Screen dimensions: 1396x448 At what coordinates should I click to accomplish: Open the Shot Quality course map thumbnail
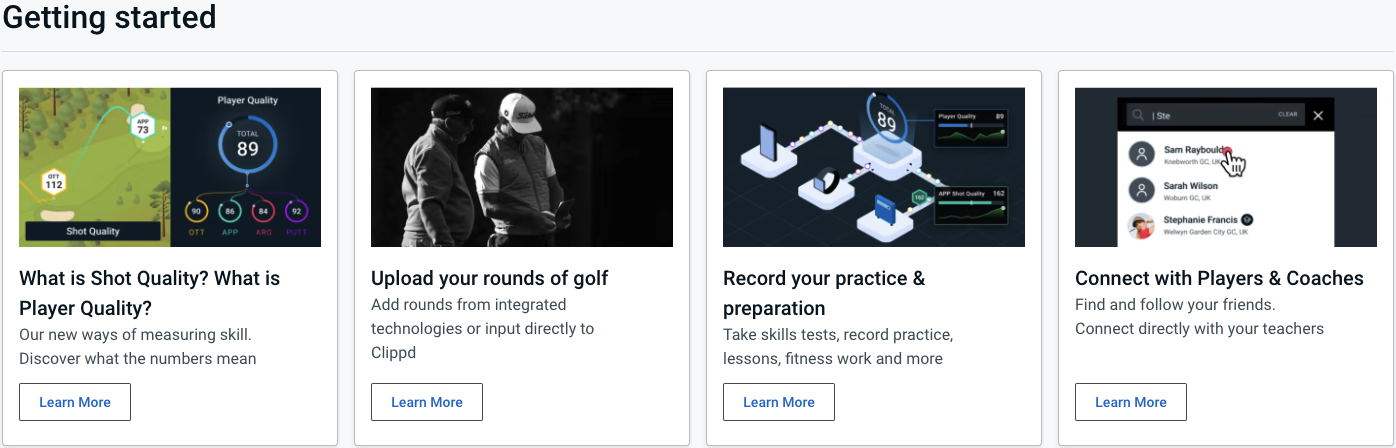tap(95, 167)
